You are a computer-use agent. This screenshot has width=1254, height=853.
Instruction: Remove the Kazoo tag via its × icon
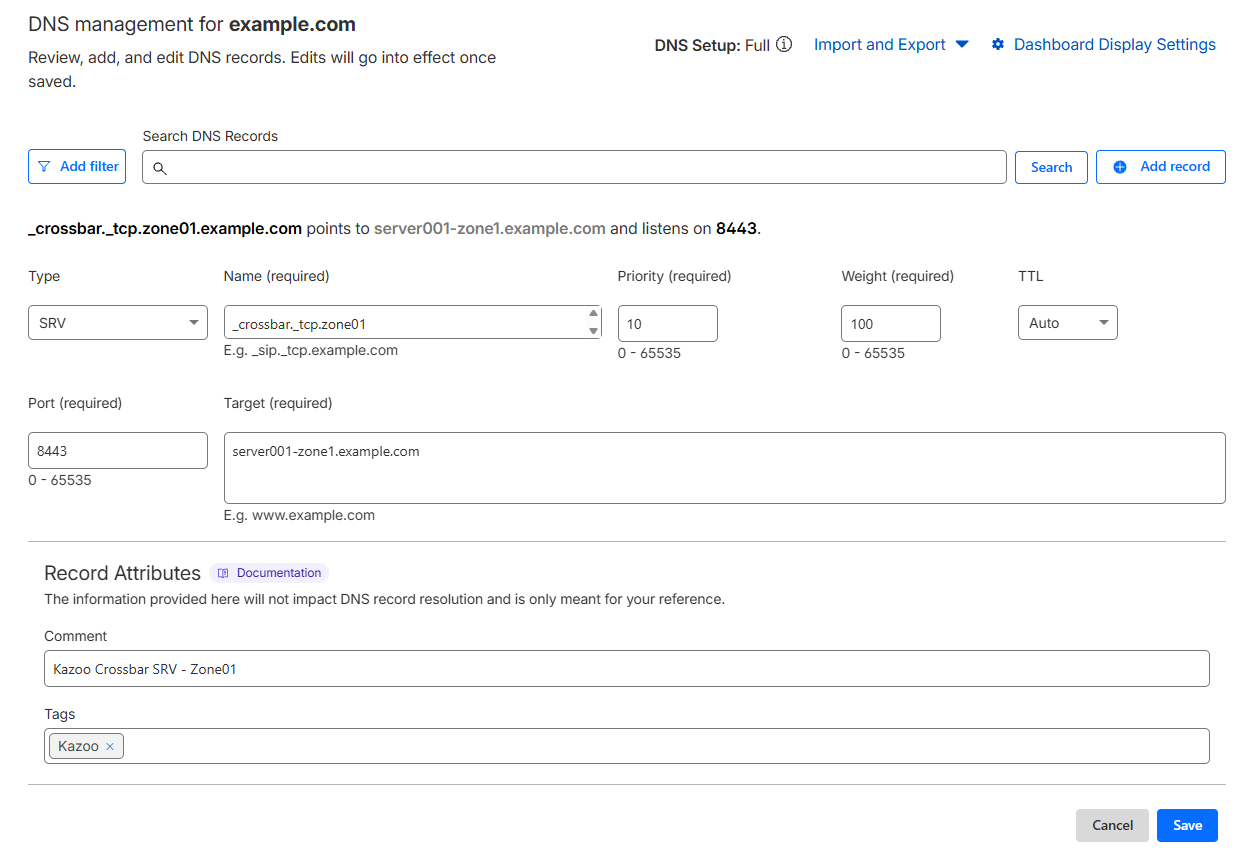(x=111, y=745)
